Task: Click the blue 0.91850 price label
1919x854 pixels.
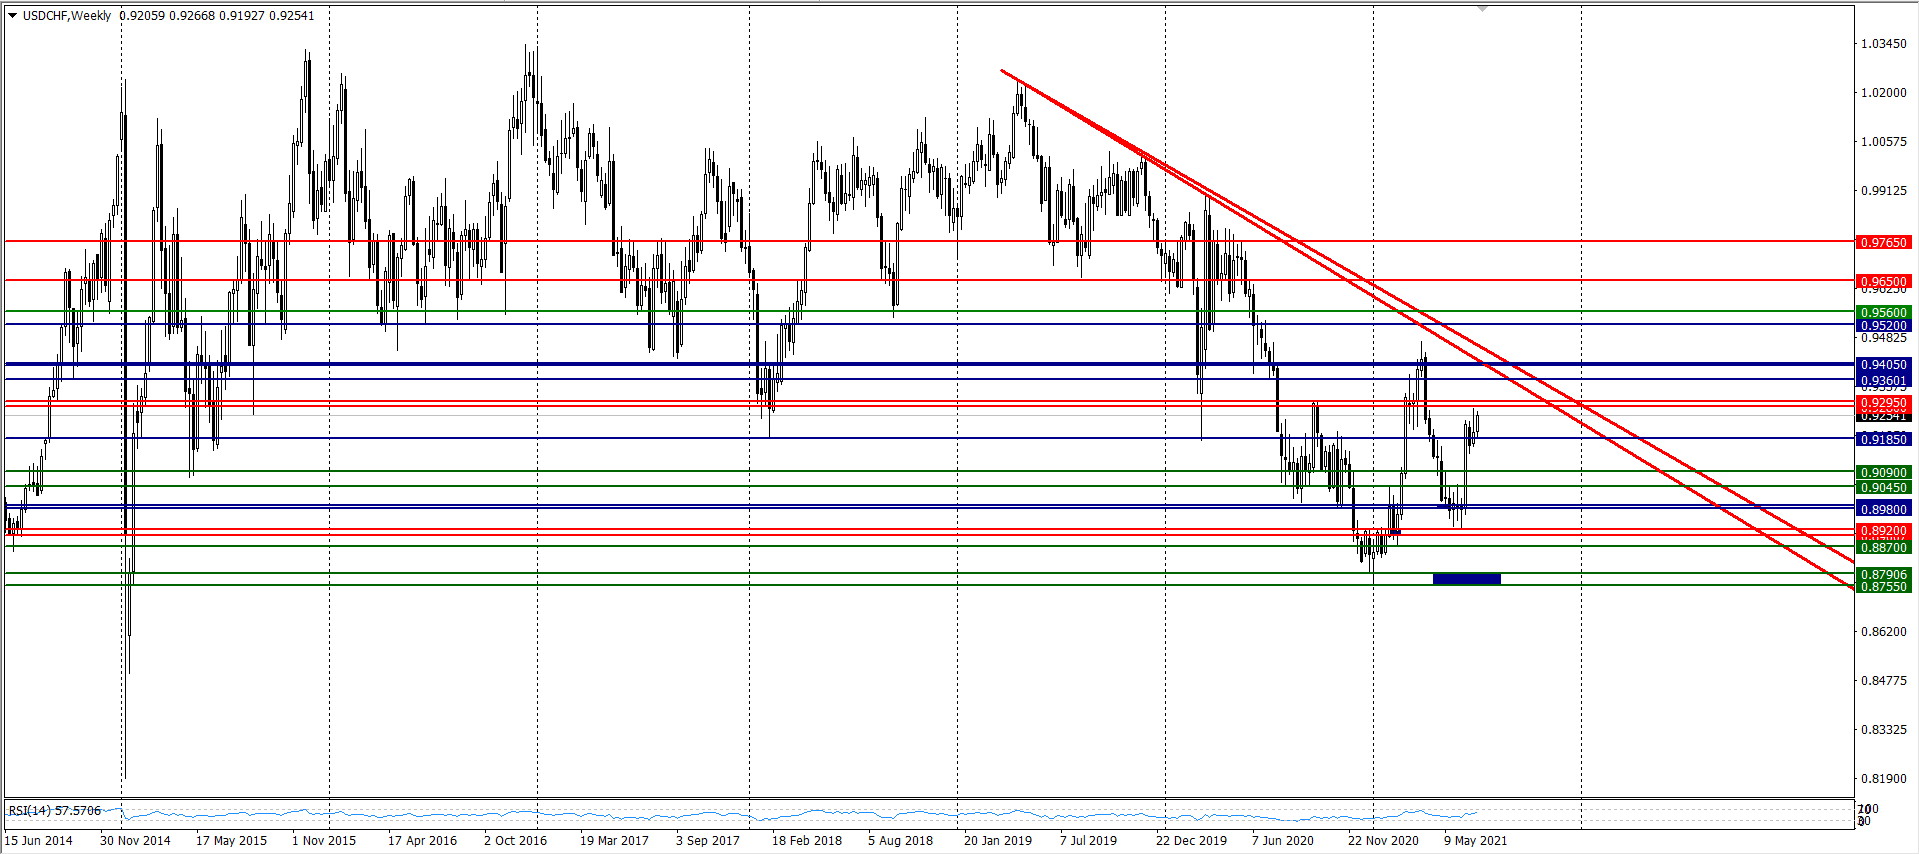Action: pyautogui.click(x=1883, y=439)
